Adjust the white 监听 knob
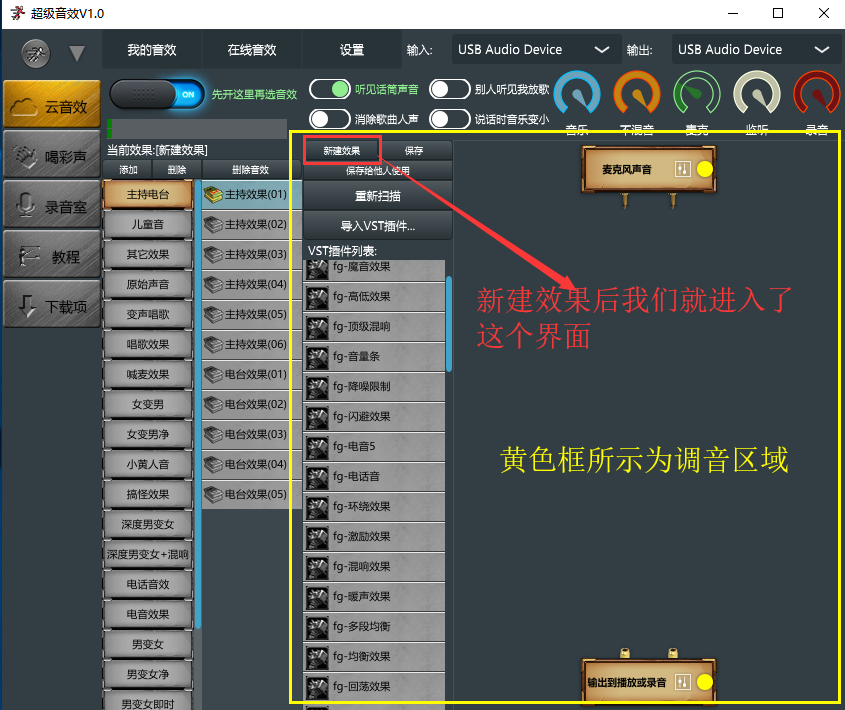This screenshot has width=845, height=710. 757,94
